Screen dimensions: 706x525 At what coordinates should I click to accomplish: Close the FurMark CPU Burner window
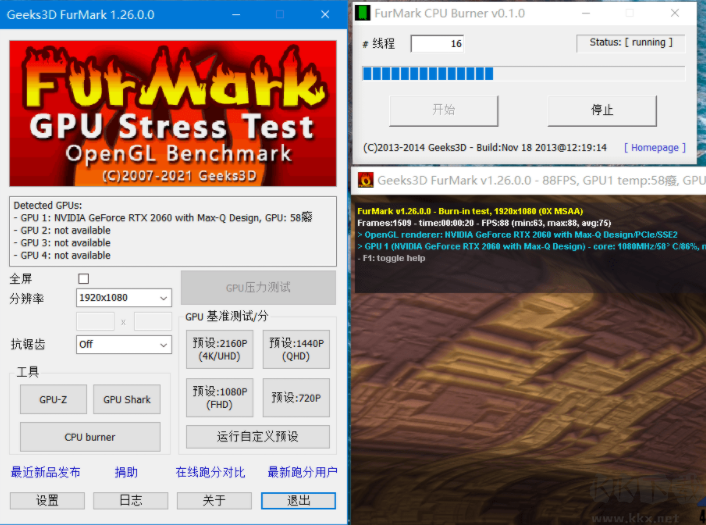click(674, 13)
